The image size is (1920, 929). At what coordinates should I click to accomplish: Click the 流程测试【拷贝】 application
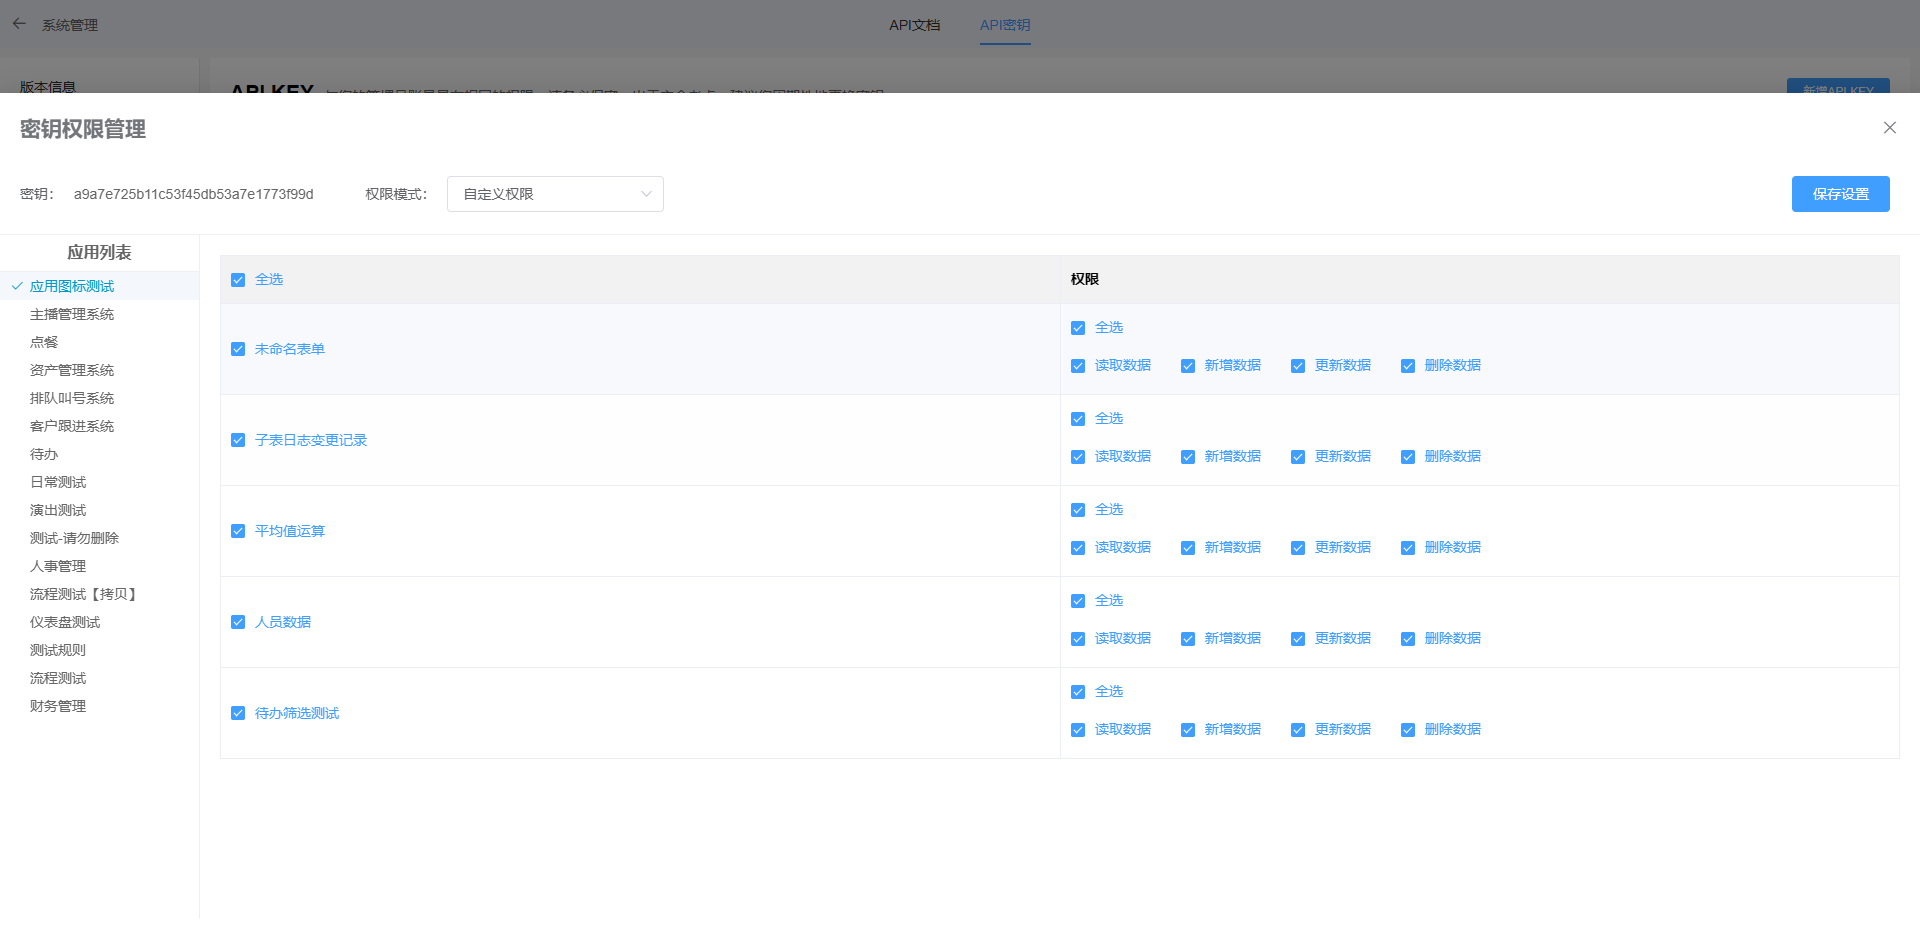click(x=85, y=594)
